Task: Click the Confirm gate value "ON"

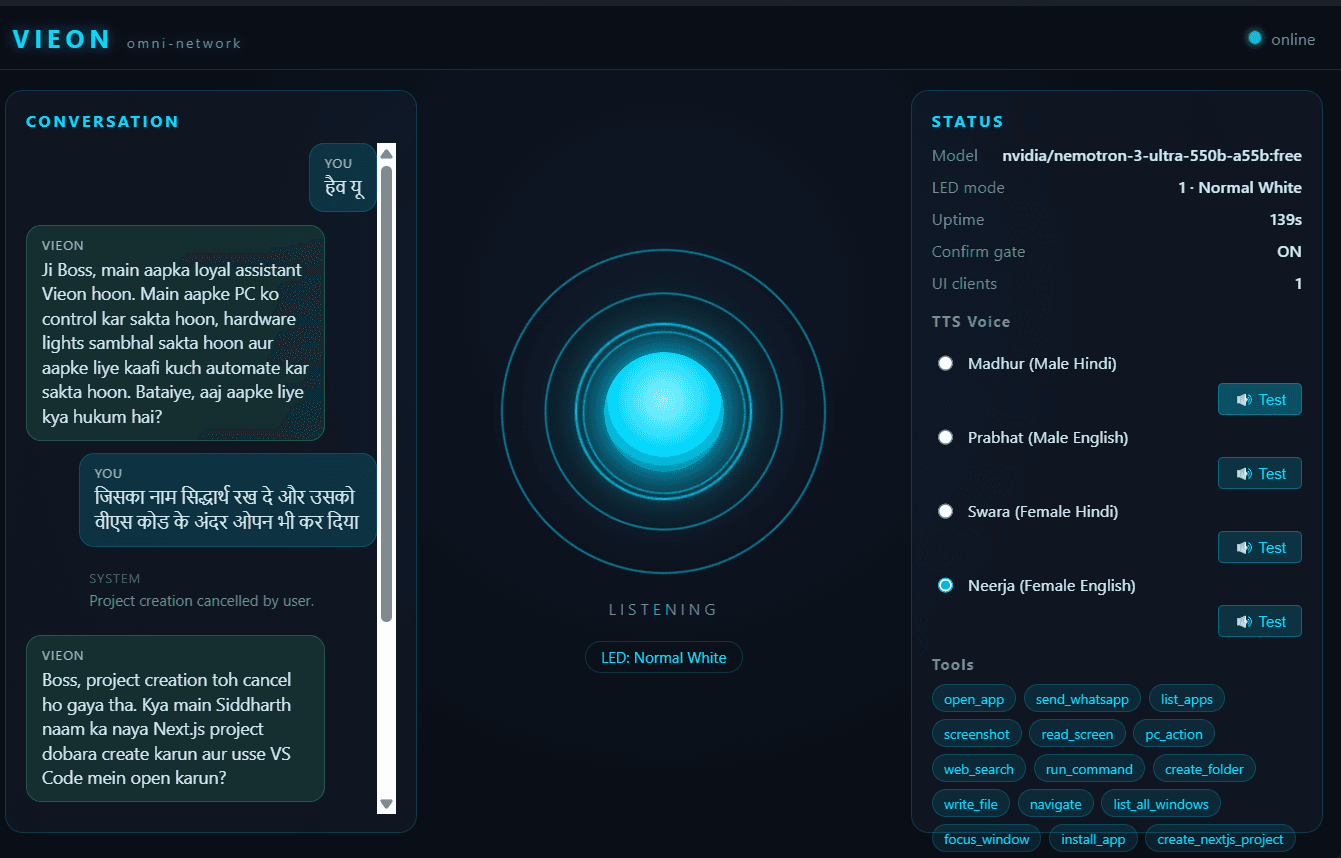Action: 1290,252
